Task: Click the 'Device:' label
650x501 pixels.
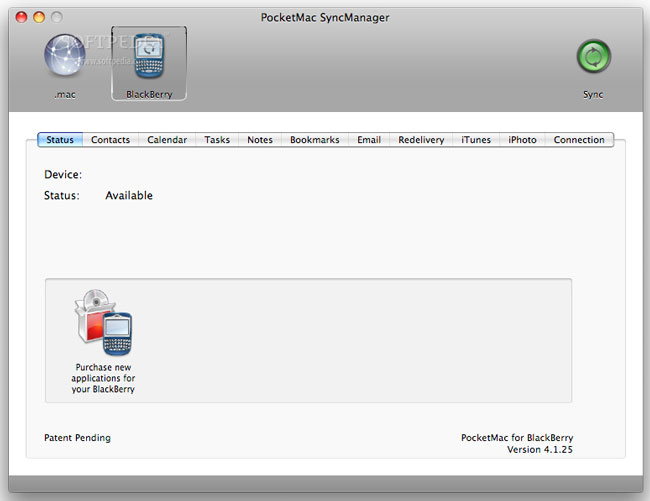Action: 63,174
